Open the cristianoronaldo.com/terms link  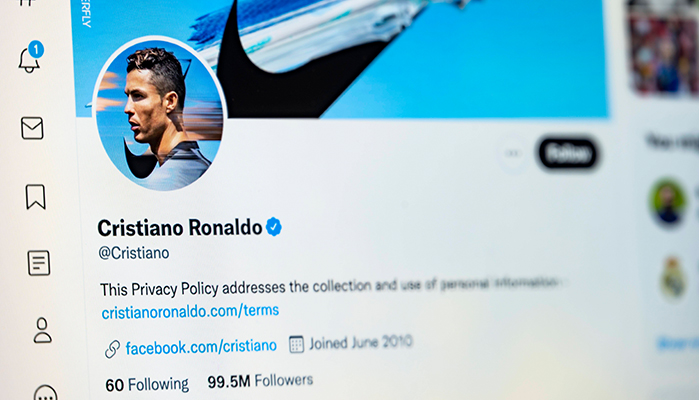190,311
